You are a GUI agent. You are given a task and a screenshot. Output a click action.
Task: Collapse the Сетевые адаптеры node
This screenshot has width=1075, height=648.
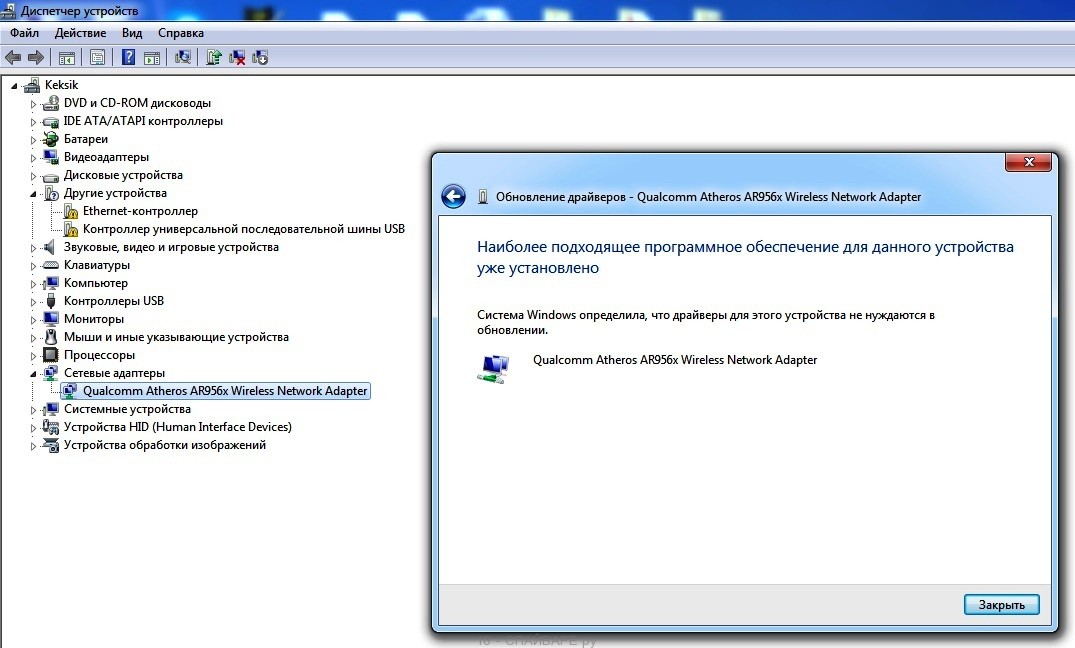[33, 374]
